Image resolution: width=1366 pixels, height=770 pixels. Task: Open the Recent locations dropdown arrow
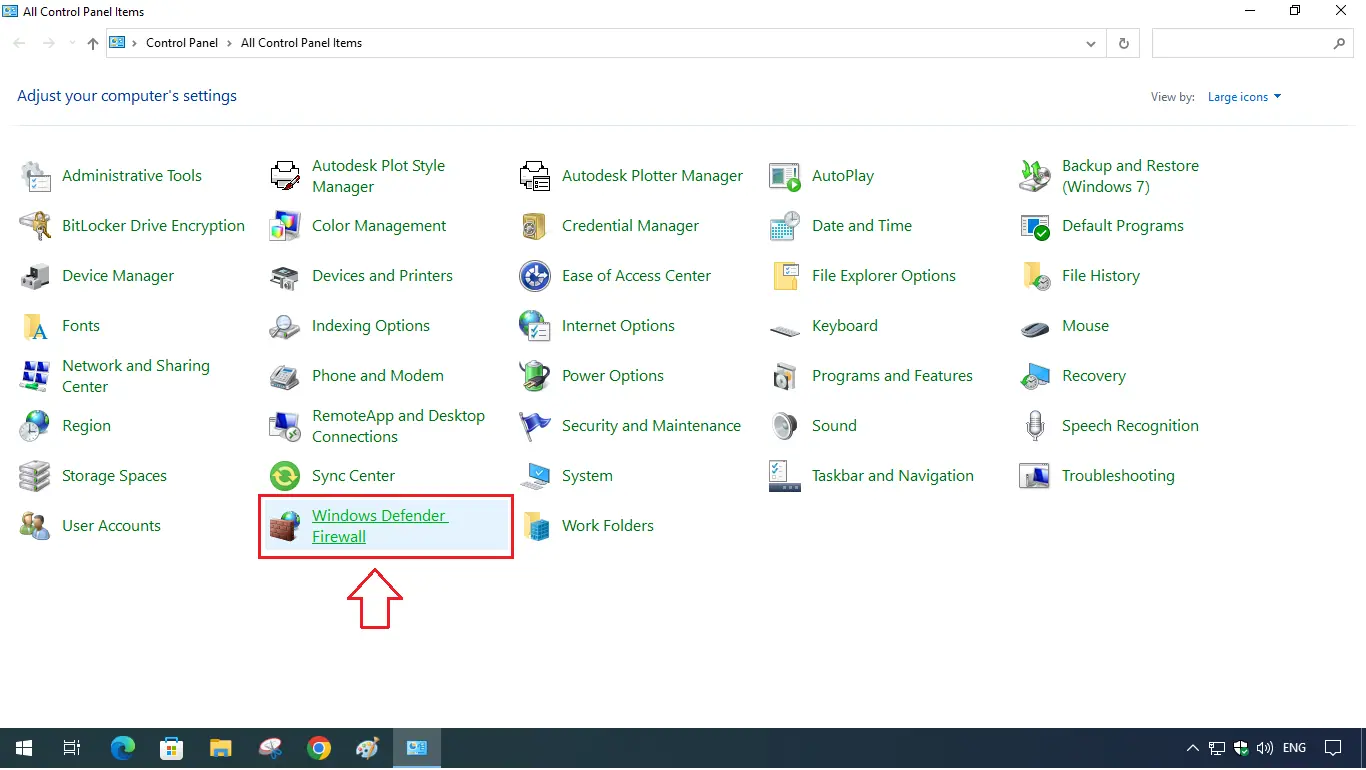[72, 44]
